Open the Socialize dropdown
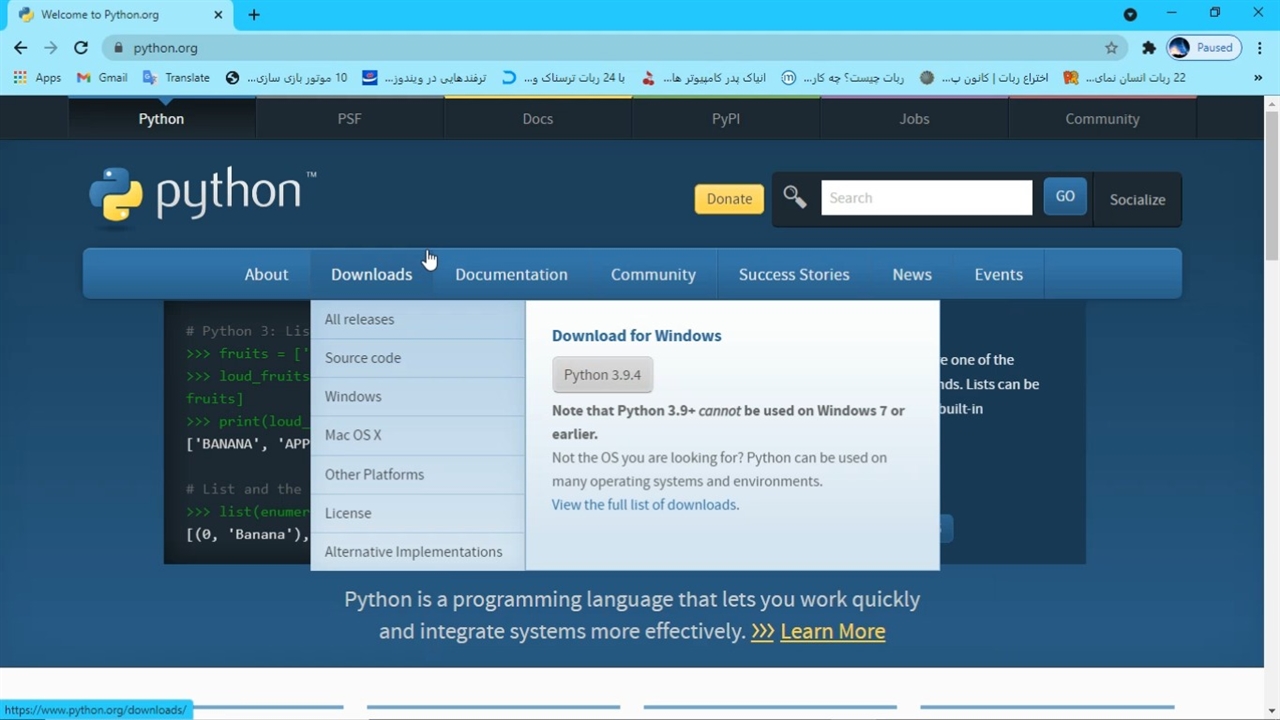 pos(1137,199)
